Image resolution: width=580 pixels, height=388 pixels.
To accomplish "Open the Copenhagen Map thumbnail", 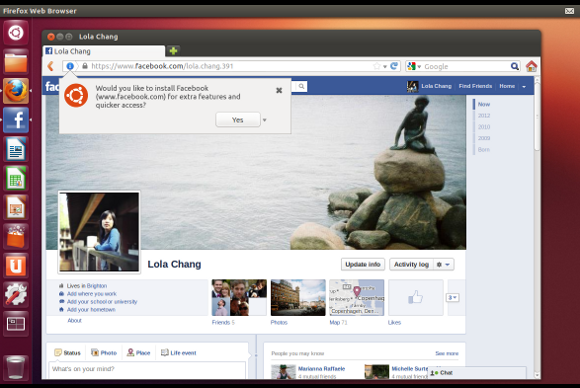I will pos(357,297).
